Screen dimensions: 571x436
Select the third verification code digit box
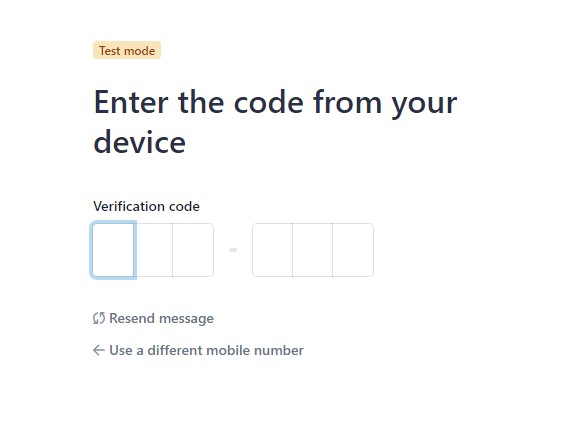click(x=193, y=250)
